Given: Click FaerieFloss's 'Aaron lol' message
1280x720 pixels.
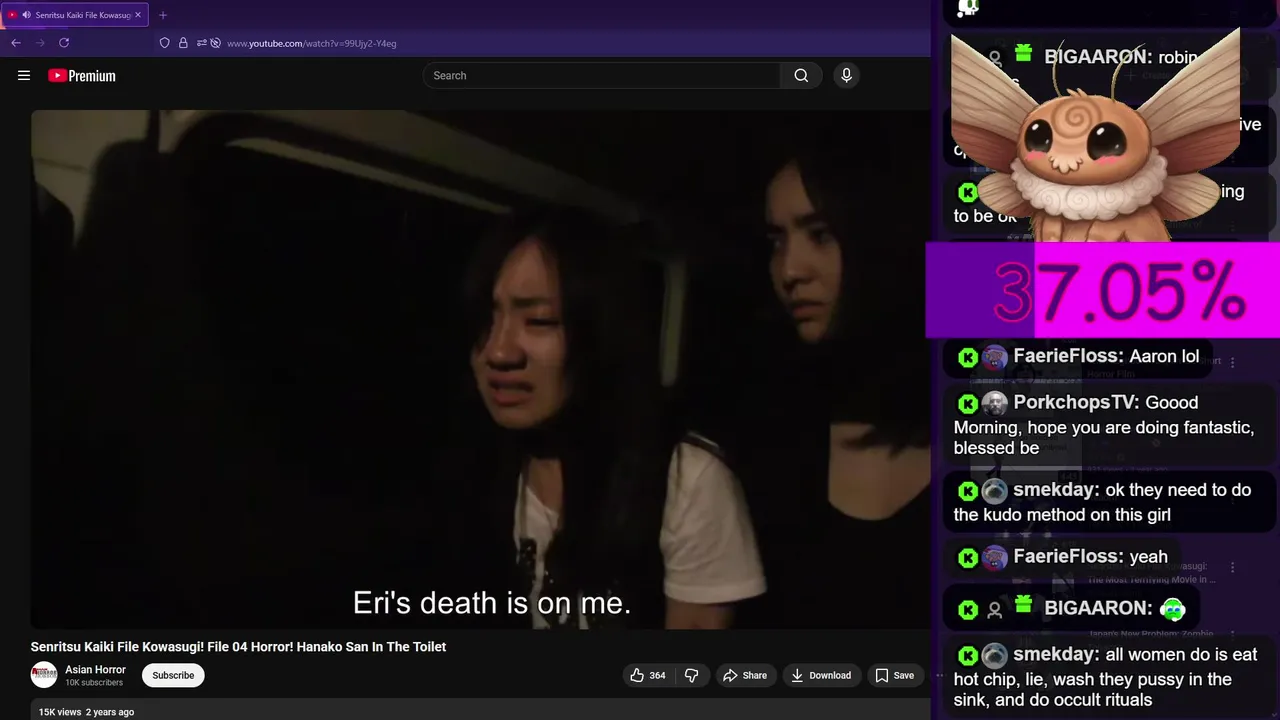Looking at the screenshot, I should click(x=1080, y=356).
